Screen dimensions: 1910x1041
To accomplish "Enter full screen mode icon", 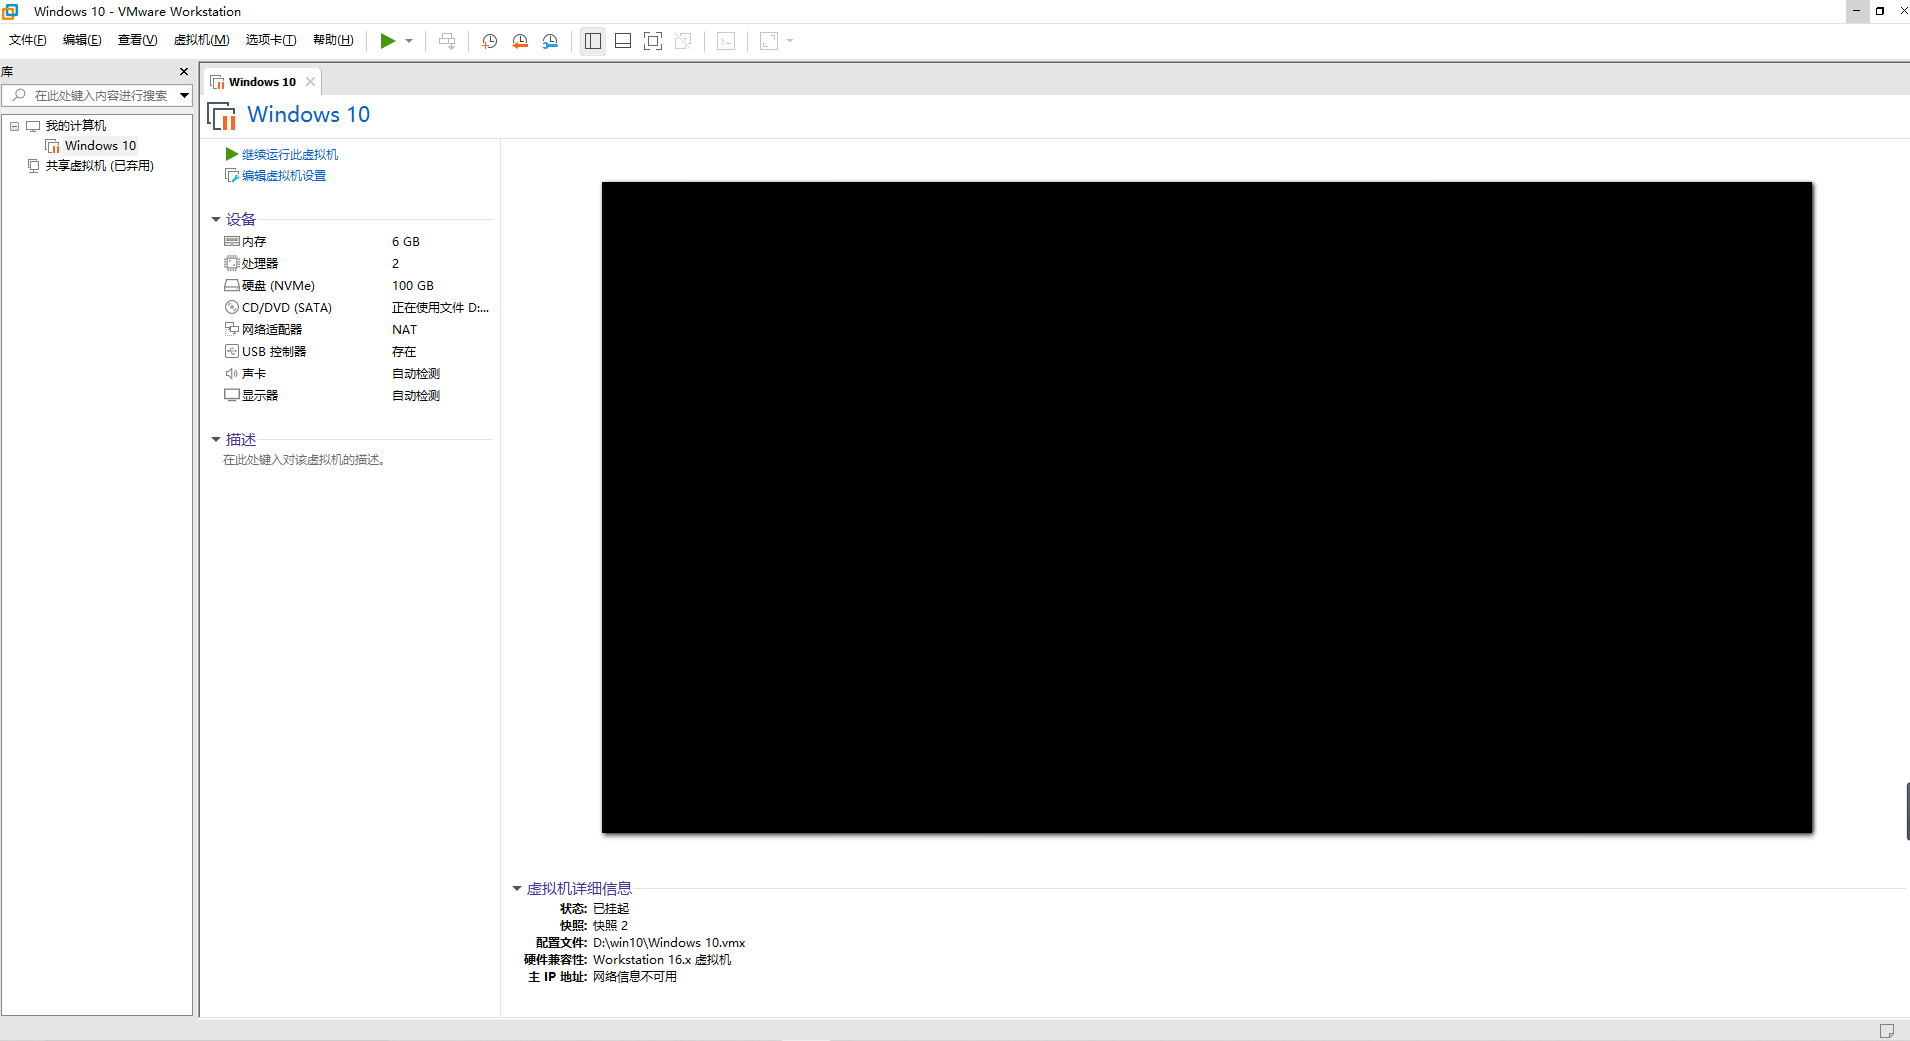I will coord(653,41).
